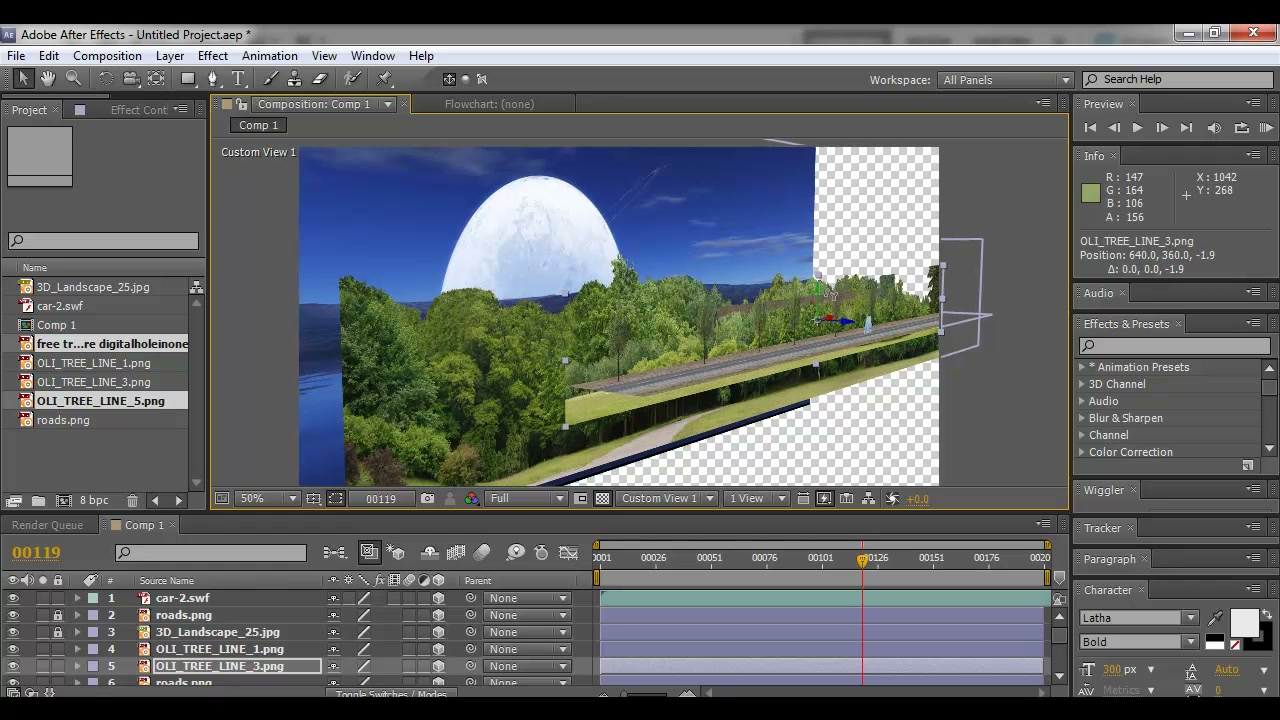Viewport: 1280px width, 720px height.
Task: Click the Play button in Preview panel
Action: pos(1137,128)
